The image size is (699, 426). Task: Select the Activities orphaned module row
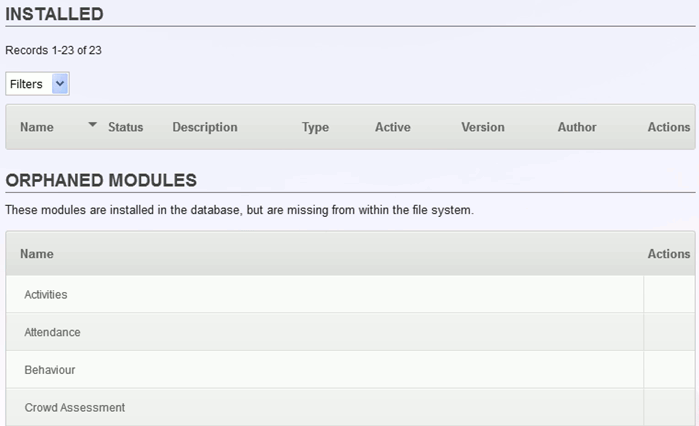click(x=325, y=294)
